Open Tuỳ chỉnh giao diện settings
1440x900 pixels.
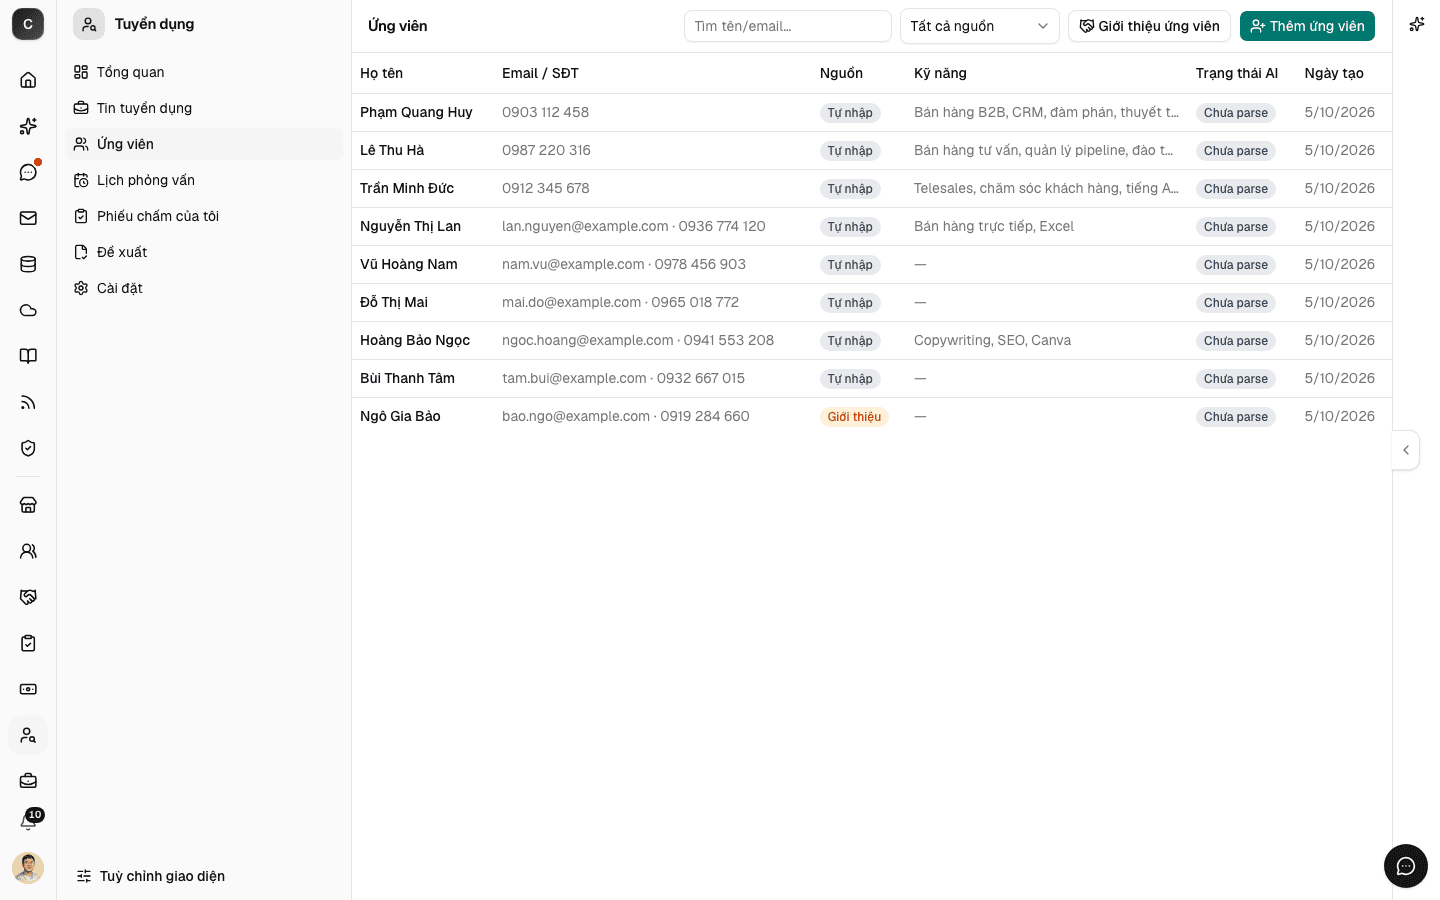pos(151,876)
